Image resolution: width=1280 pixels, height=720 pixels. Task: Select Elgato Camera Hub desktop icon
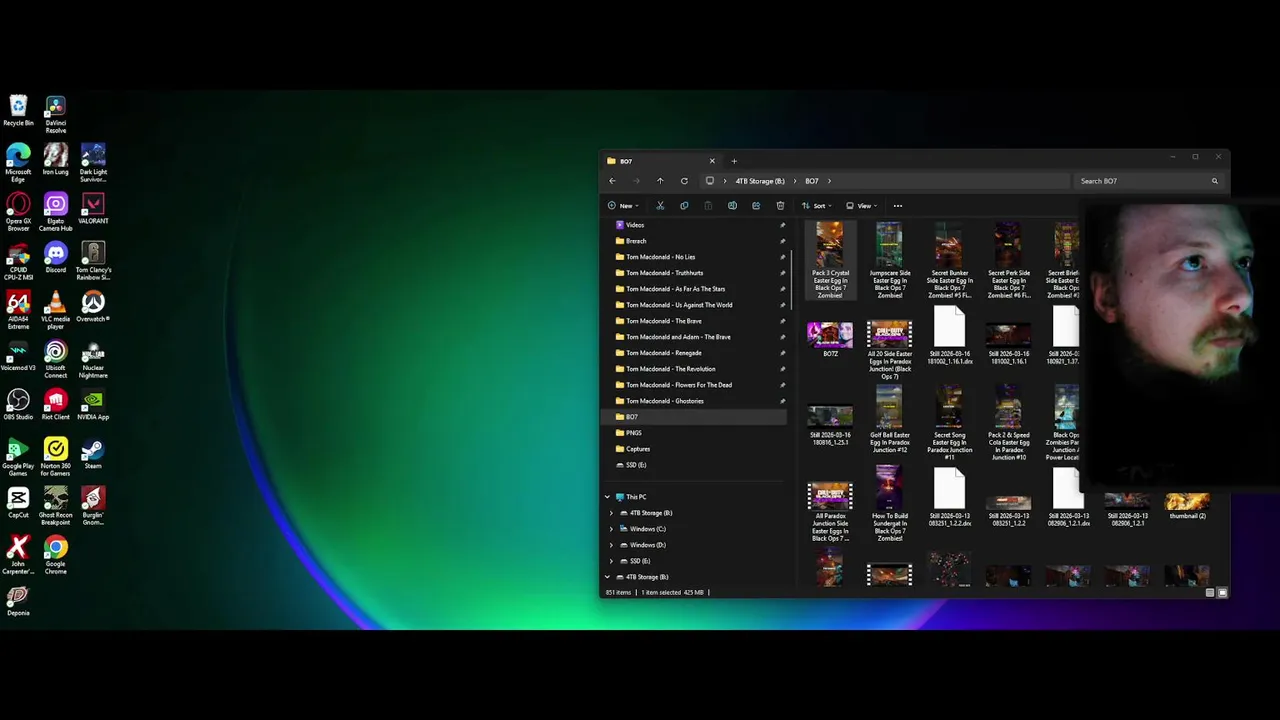click(56, 212)
